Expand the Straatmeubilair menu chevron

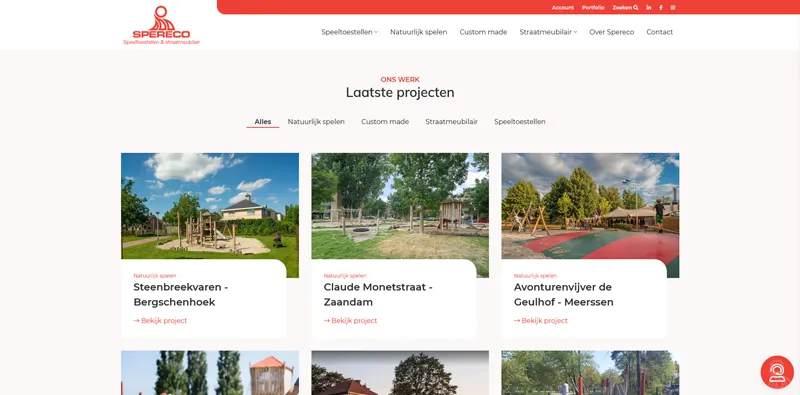pos(575,32)
